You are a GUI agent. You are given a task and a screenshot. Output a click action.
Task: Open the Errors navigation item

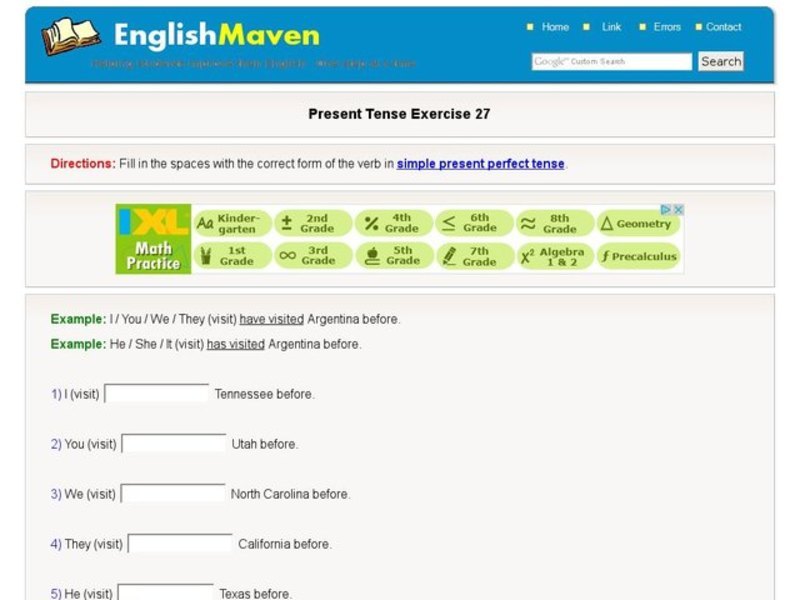point(666,27)
